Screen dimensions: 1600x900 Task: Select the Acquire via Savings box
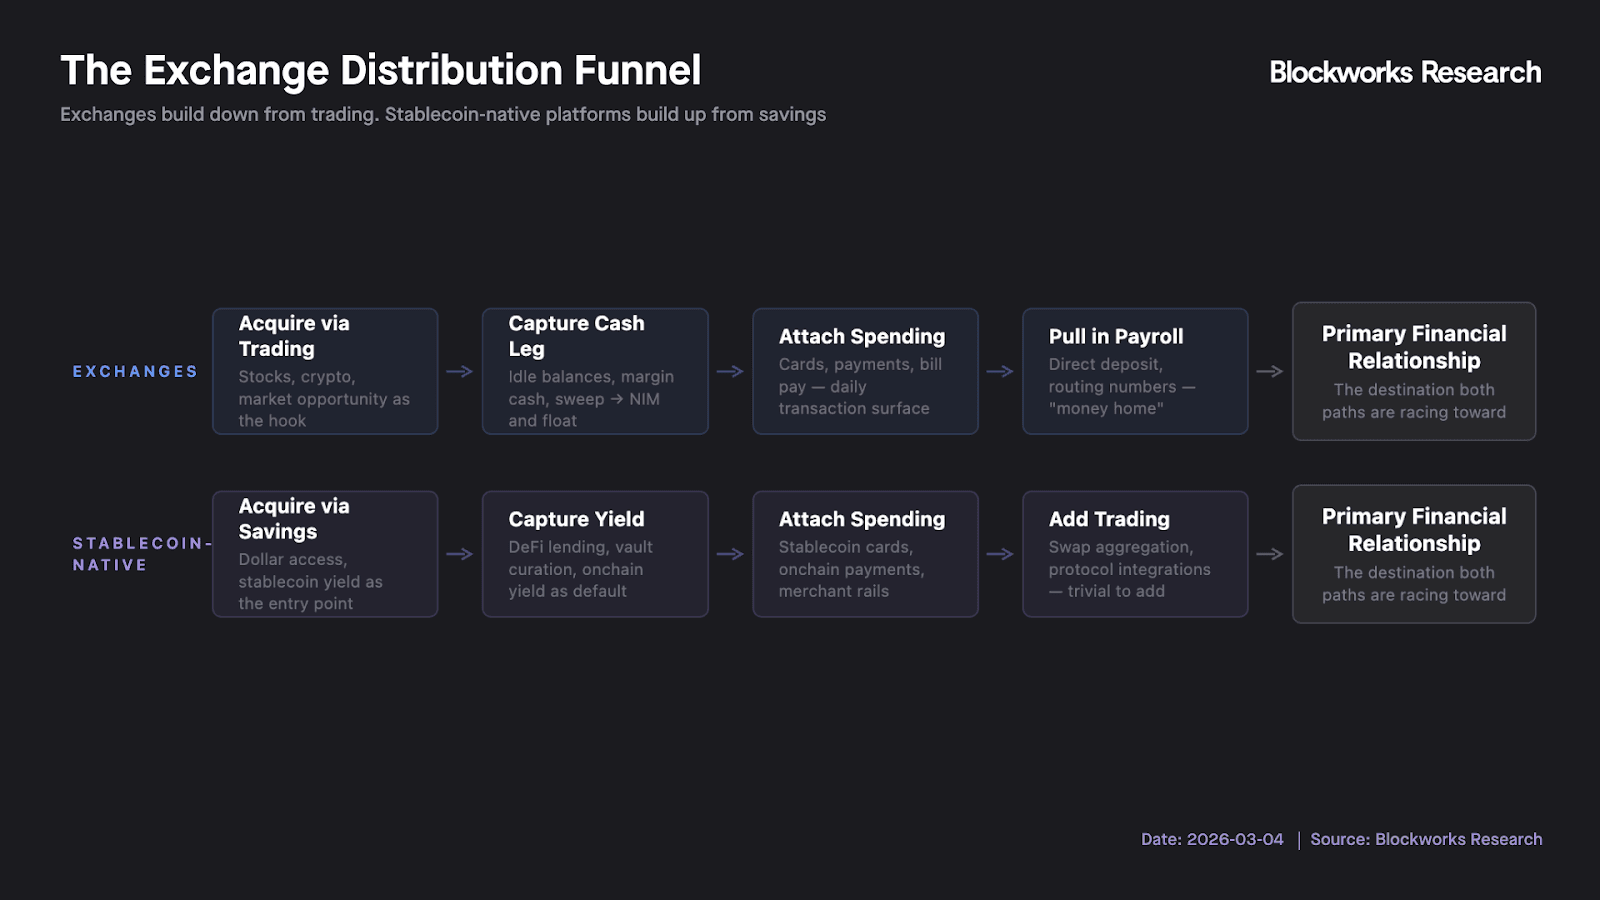click(325, 554)
